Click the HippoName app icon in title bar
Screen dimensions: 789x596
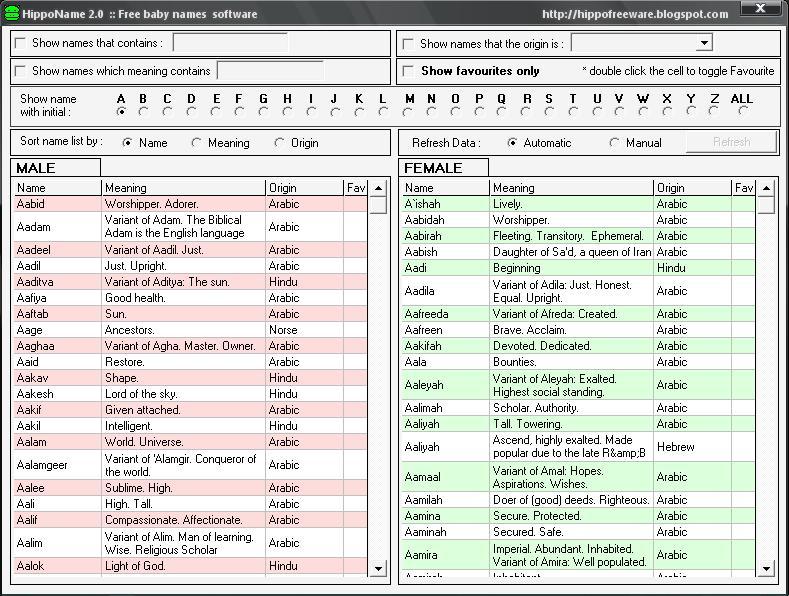pos(11,13)
